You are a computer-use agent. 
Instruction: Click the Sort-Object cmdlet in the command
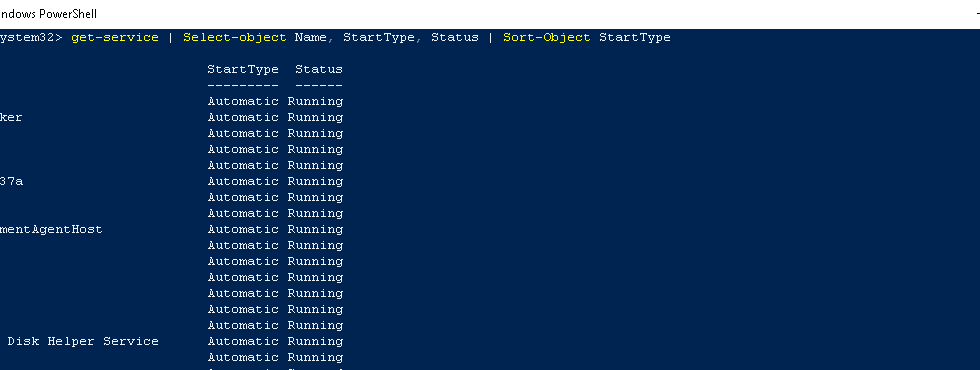click(547, 38)
